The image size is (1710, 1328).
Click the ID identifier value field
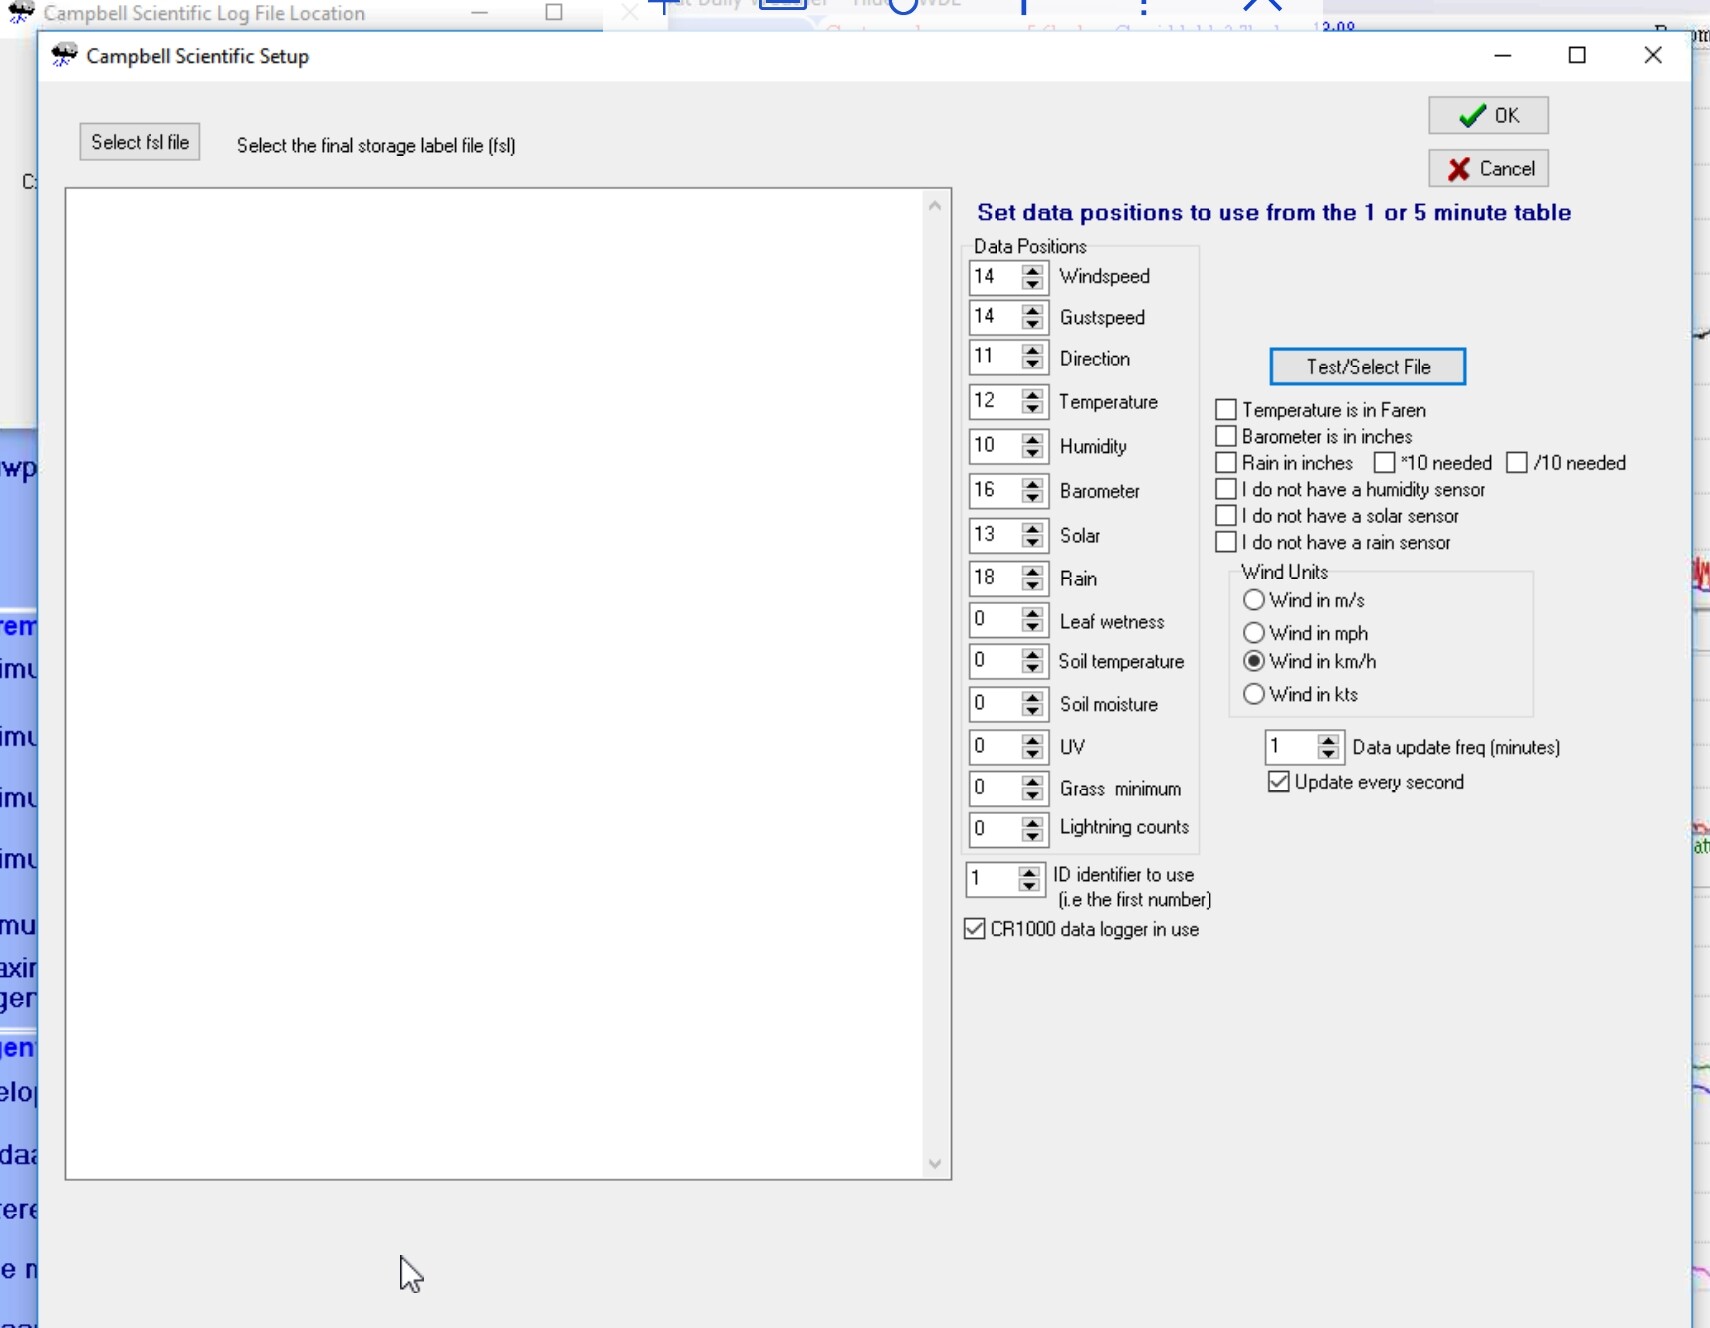point(992,879)
